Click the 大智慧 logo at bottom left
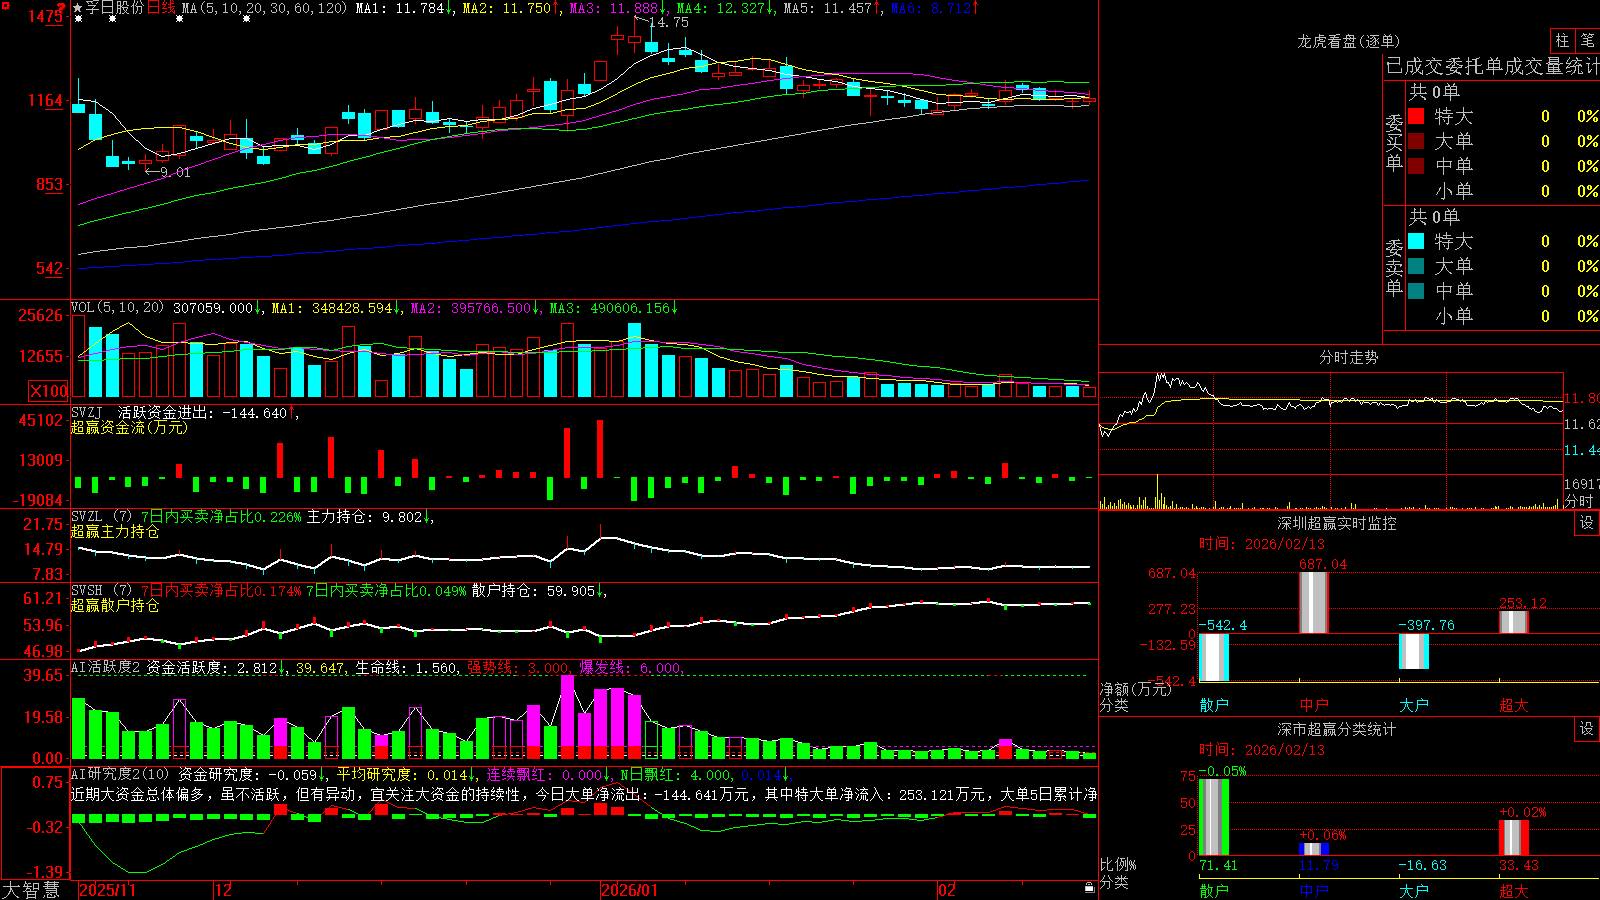Image resolution: width=1600 pixels, height=900 pixels. coord(31,889)
